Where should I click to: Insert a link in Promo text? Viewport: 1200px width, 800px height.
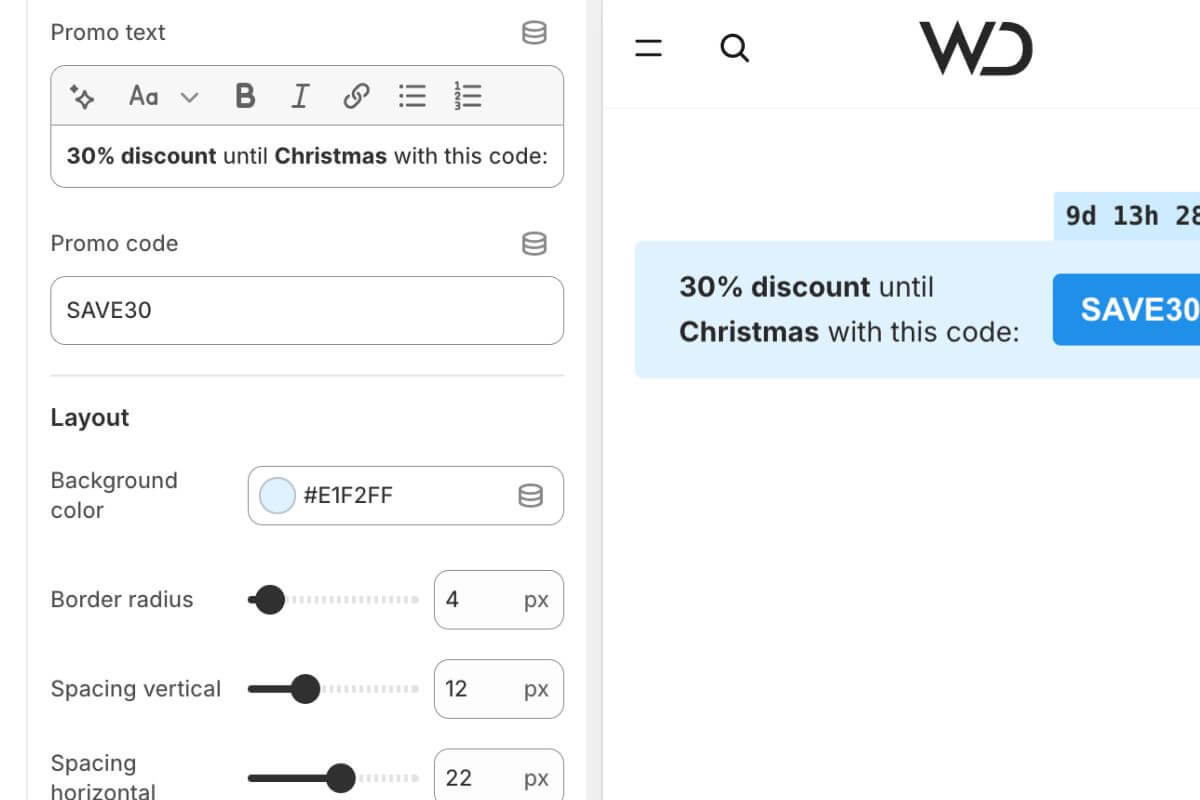point(355,96)
